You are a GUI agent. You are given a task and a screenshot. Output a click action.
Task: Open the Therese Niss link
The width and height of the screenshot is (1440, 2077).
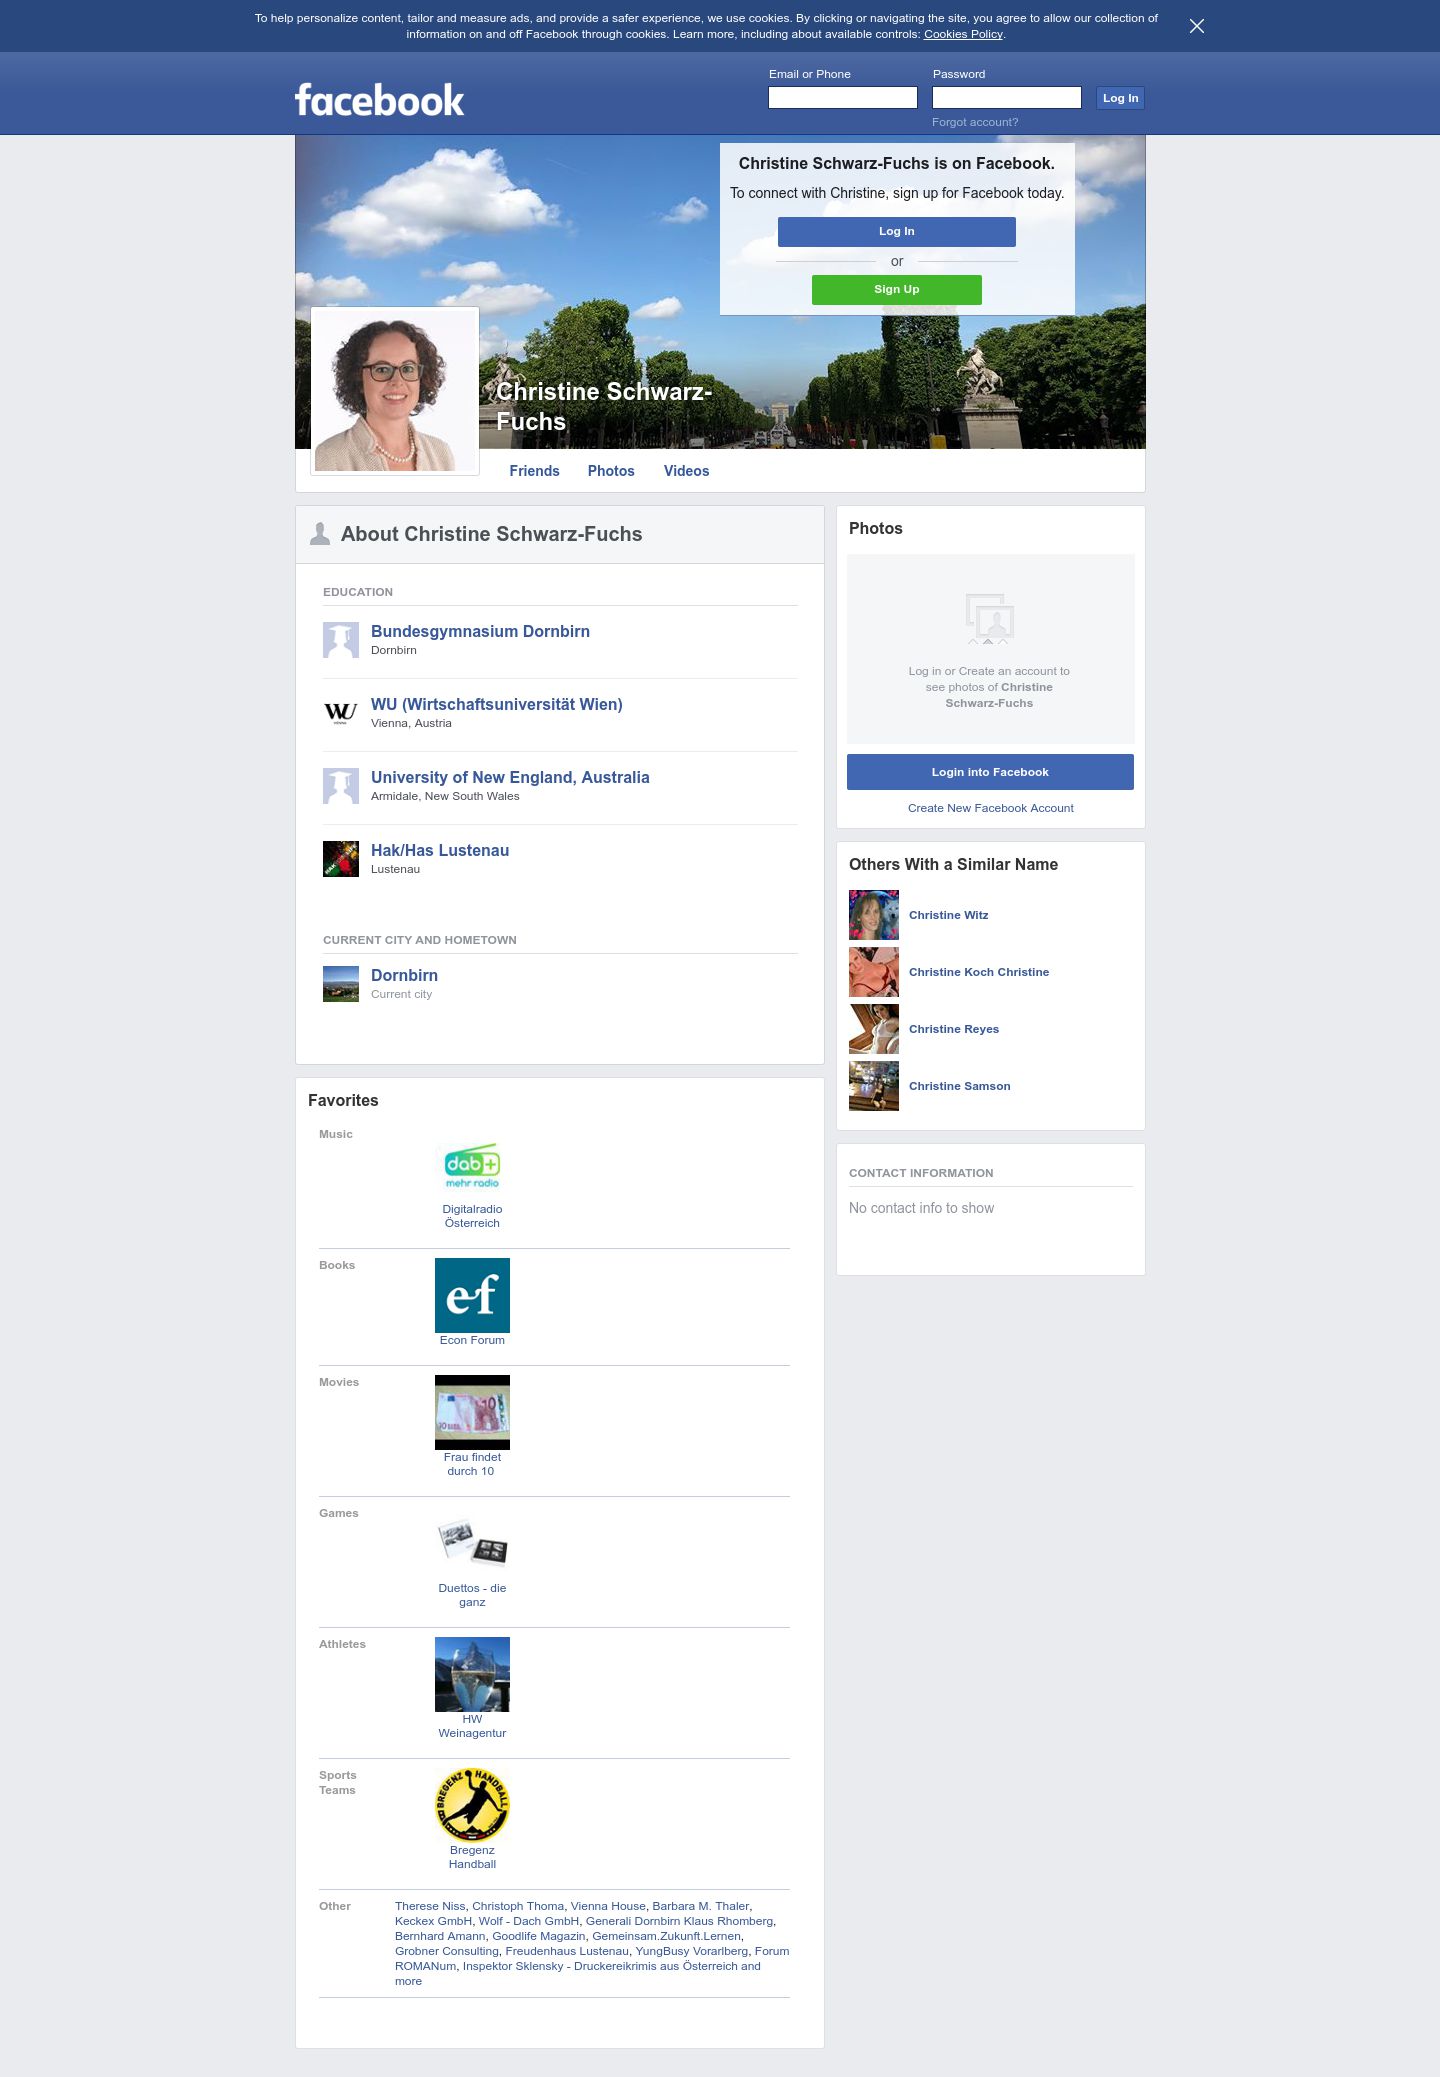tap(430, 1906)
